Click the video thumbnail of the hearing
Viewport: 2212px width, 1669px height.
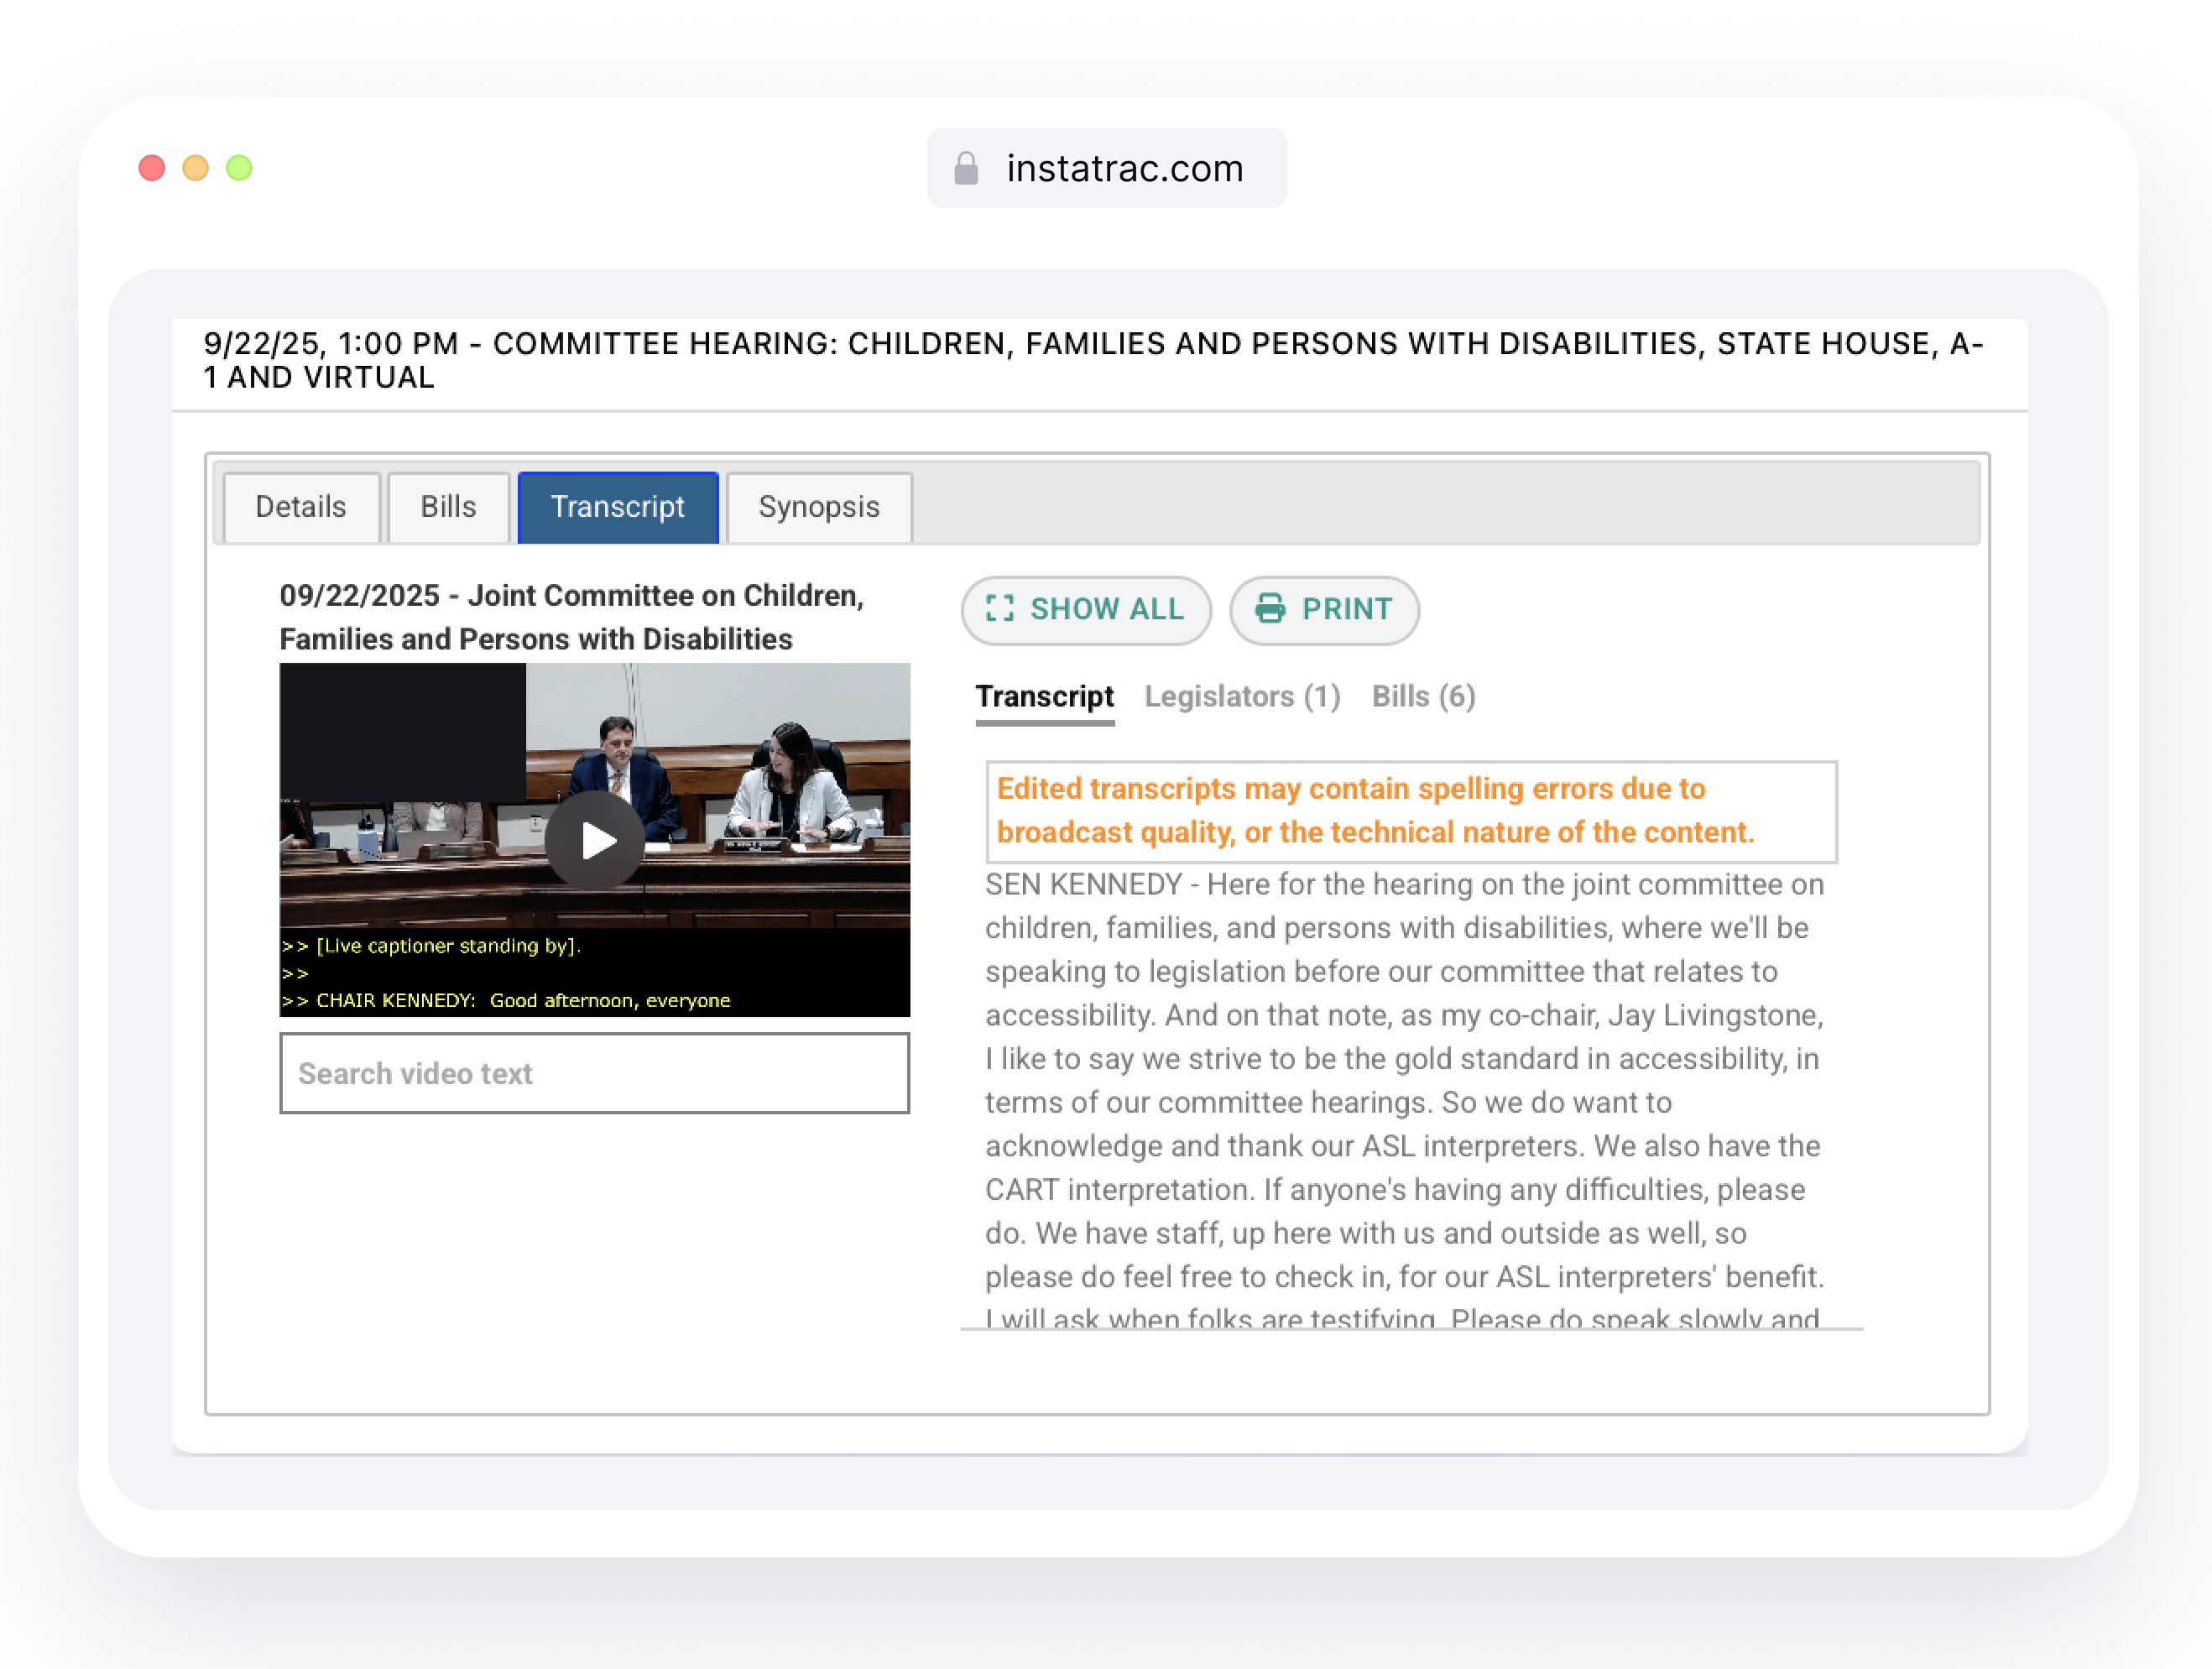tap(594, 795)
